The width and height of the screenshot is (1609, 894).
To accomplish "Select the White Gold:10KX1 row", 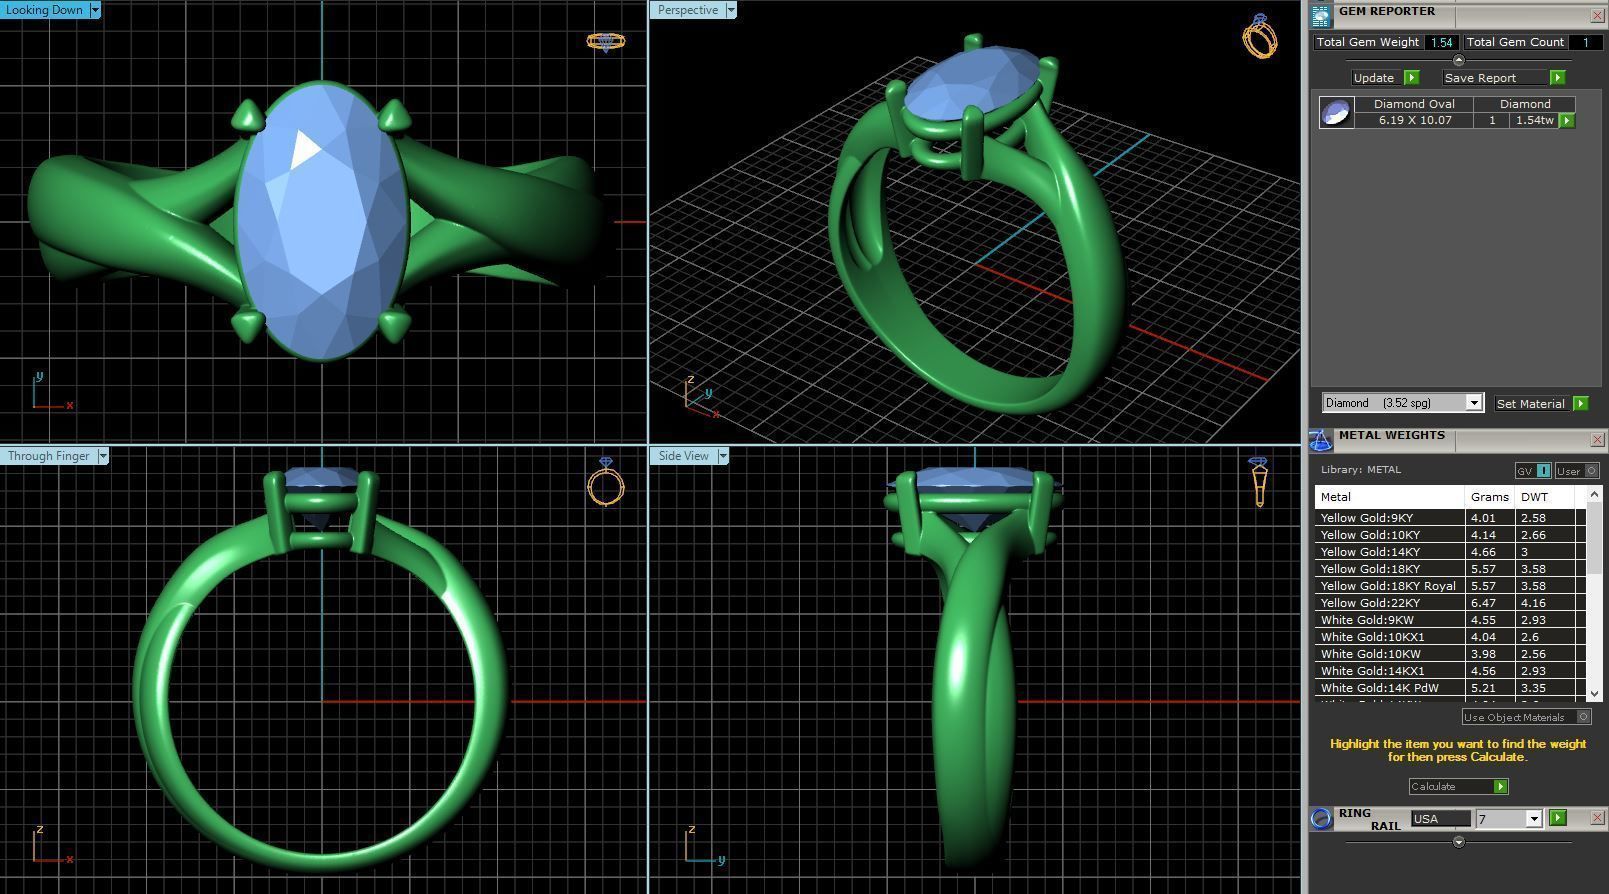I will point(1450,637).
